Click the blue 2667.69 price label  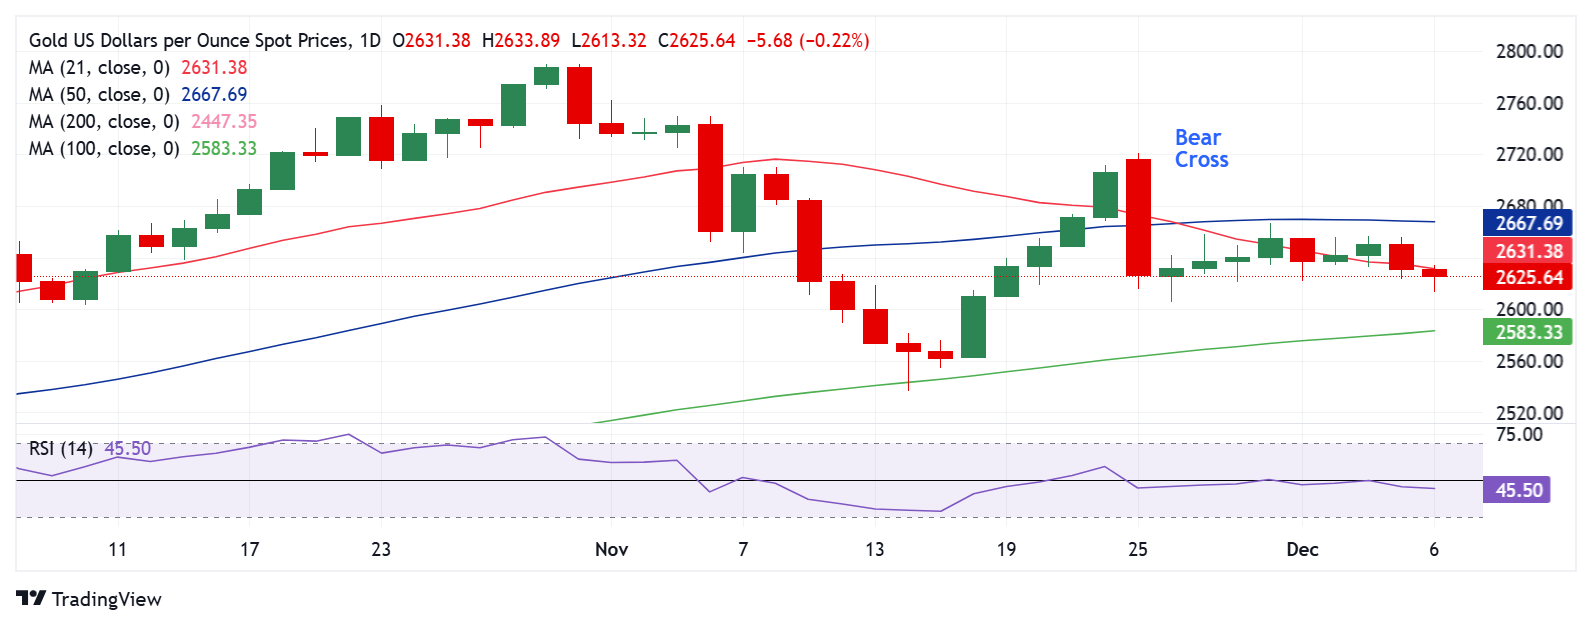point(1528,224)
